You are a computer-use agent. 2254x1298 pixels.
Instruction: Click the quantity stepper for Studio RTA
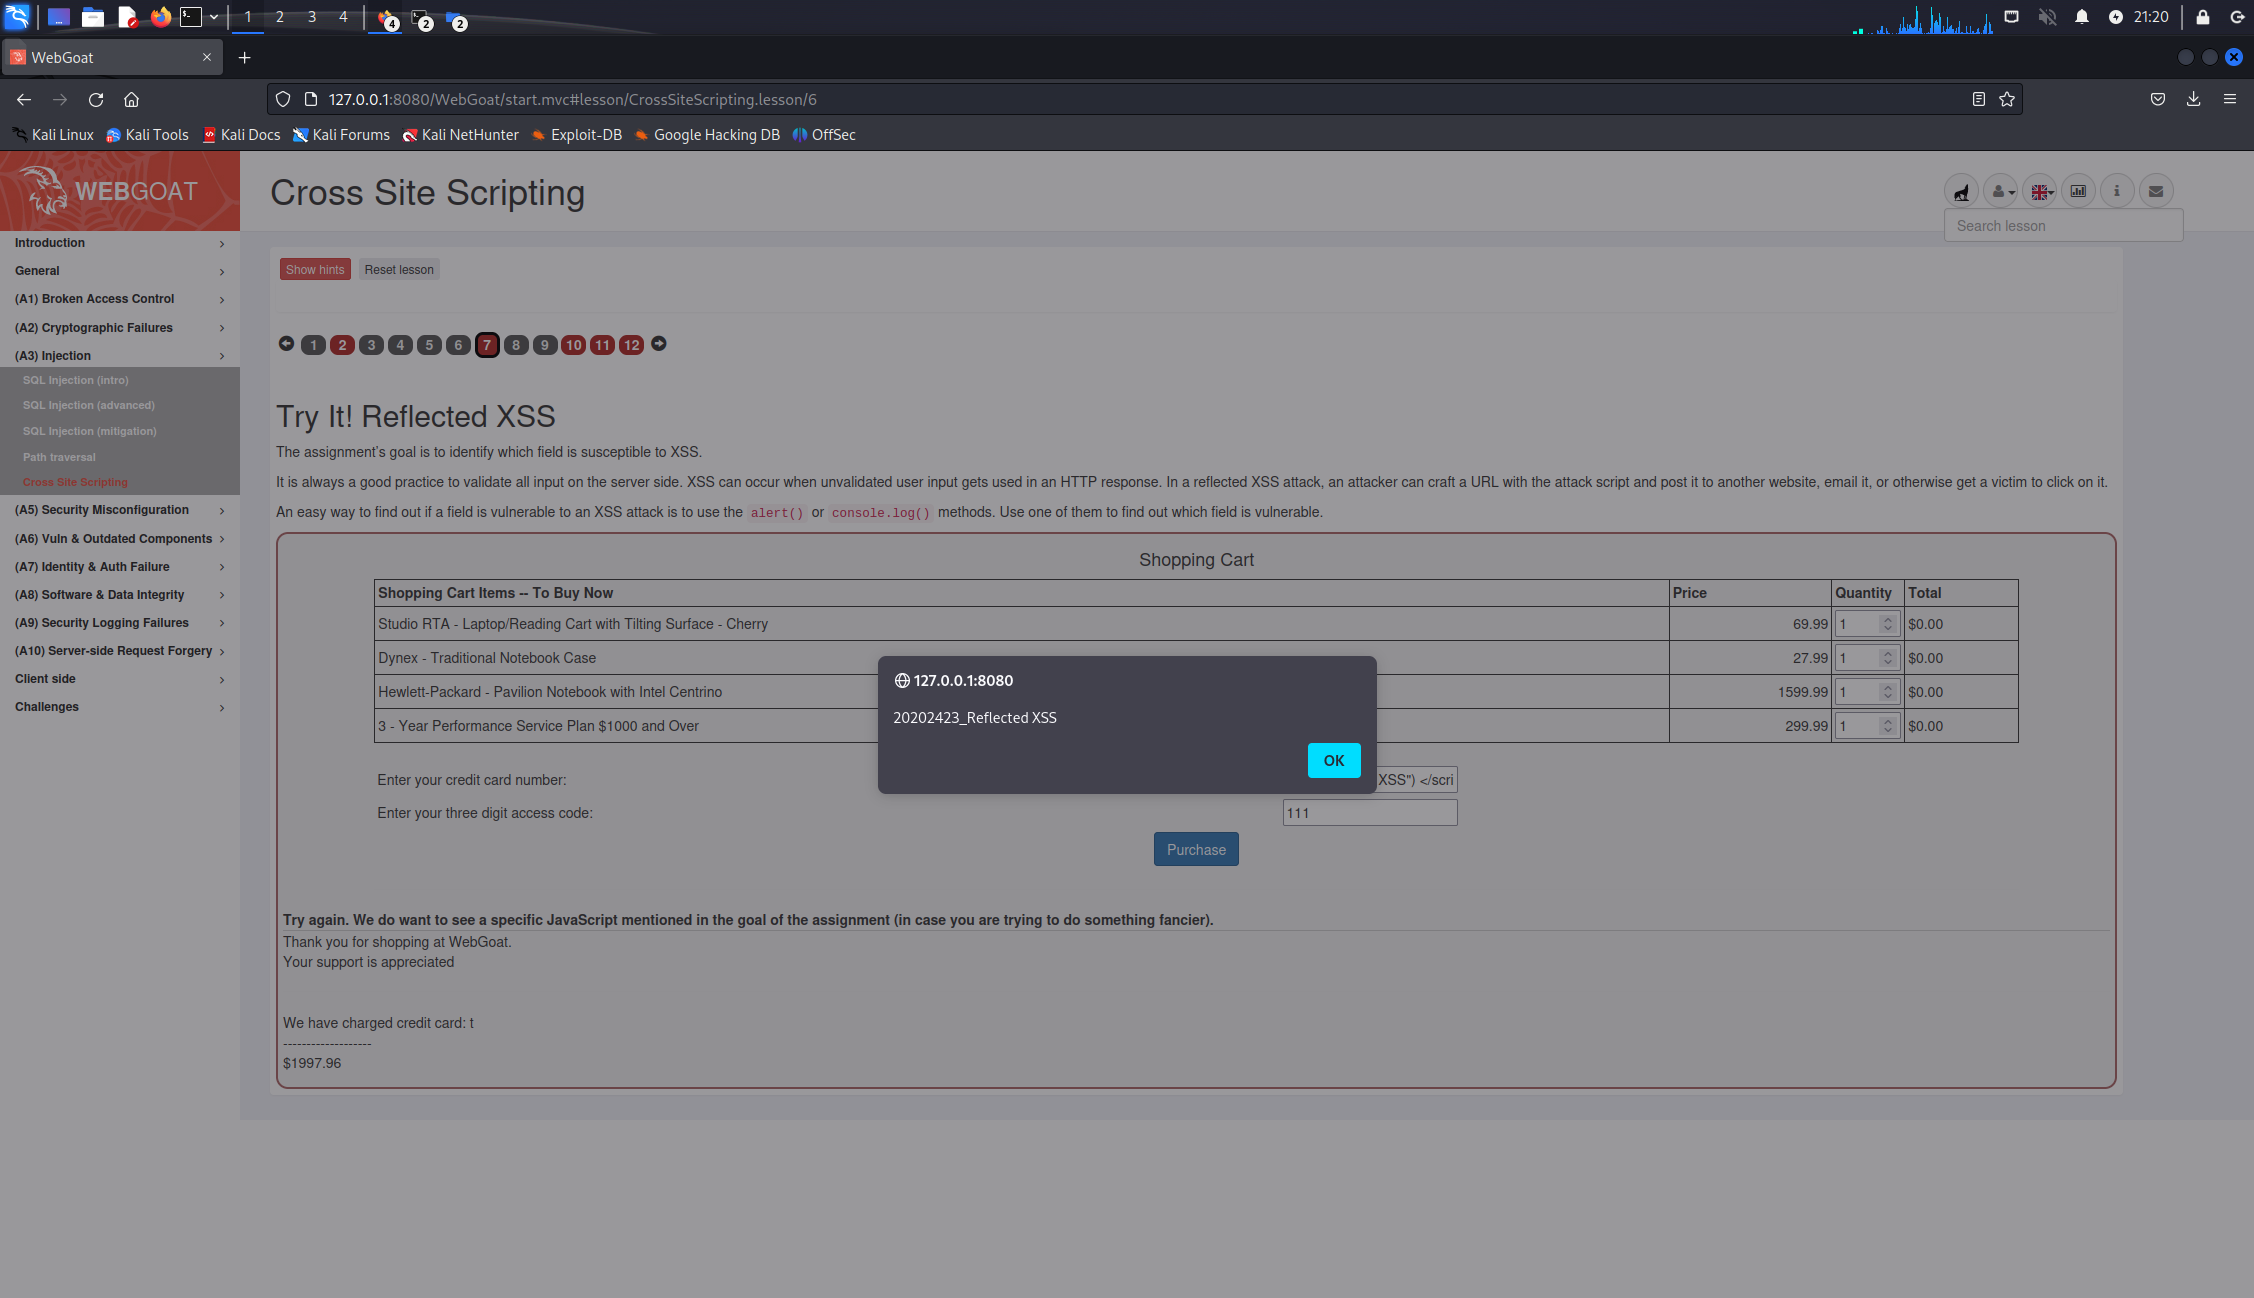[1887, 624]
